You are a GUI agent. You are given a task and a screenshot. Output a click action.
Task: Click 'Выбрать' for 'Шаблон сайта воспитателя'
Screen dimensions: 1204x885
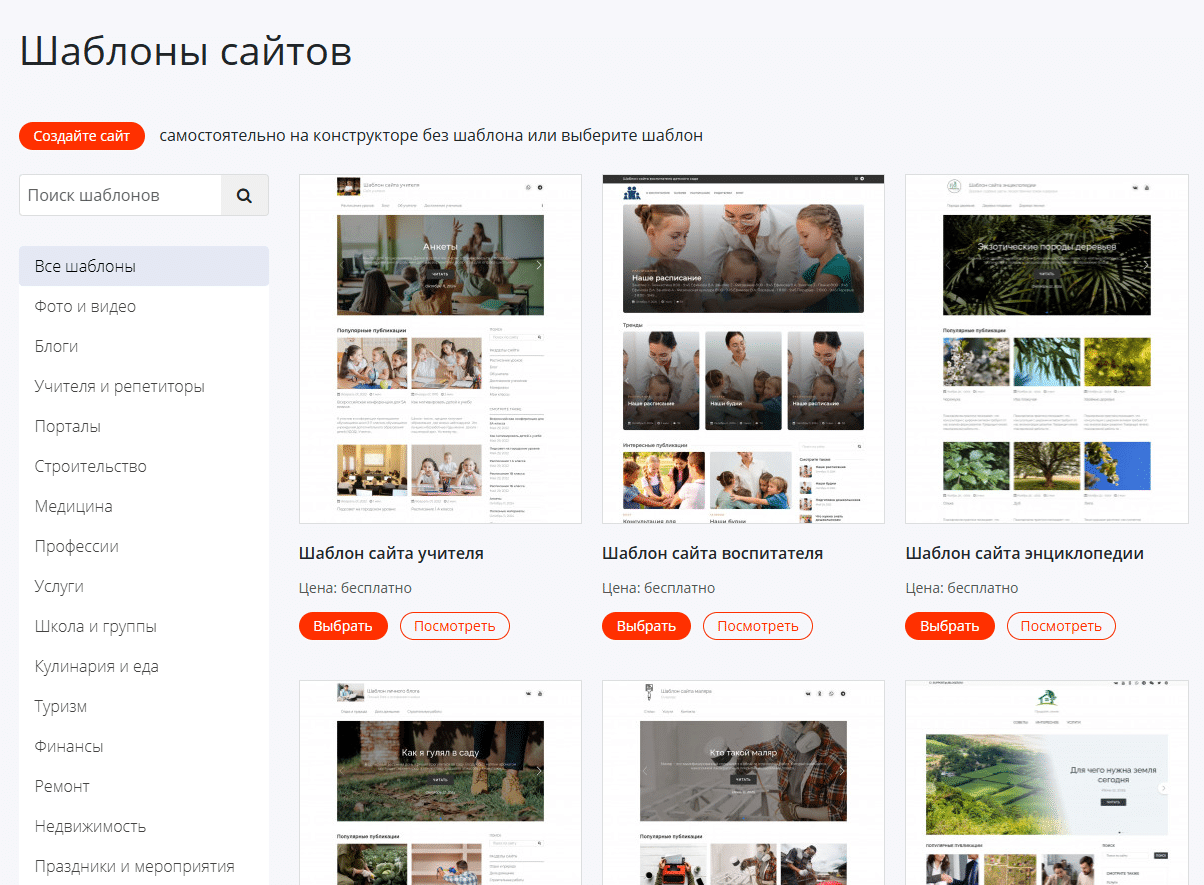pos(646,626)
